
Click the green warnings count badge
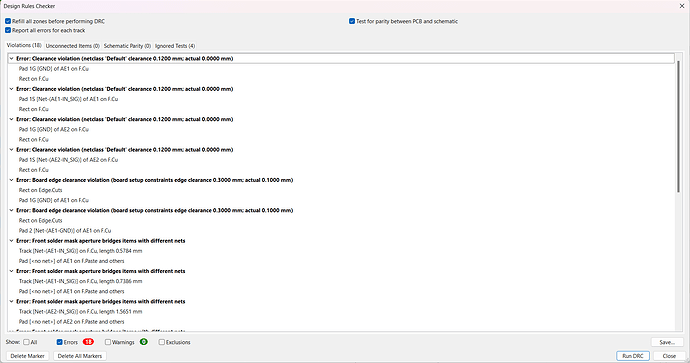coord(143,342)
